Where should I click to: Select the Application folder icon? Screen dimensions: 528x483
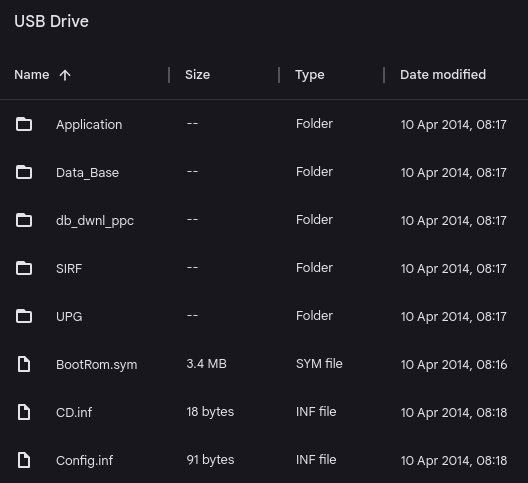(x=24, y=124)
